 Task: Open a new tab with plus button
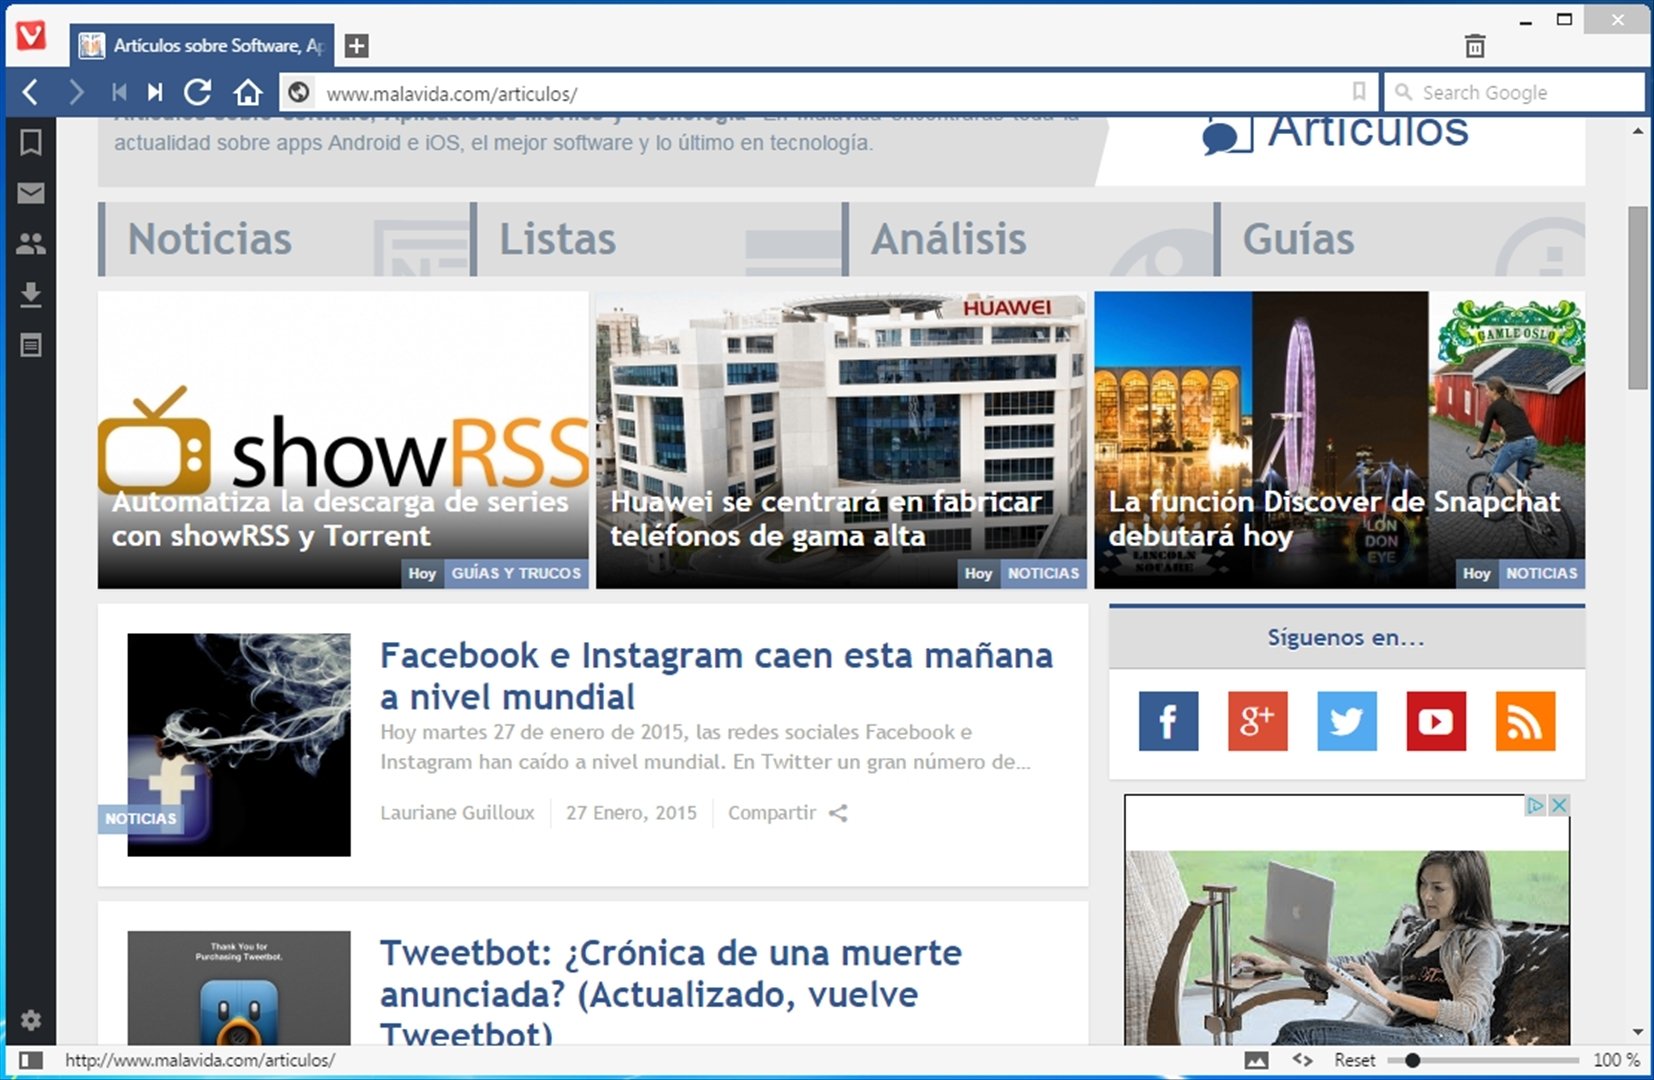click(x=356, y=46)
